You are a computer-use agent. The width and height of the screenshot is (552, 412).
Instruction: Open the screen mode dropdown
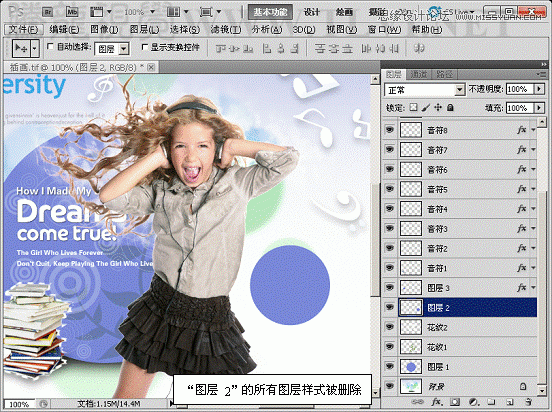click(210, 12)
